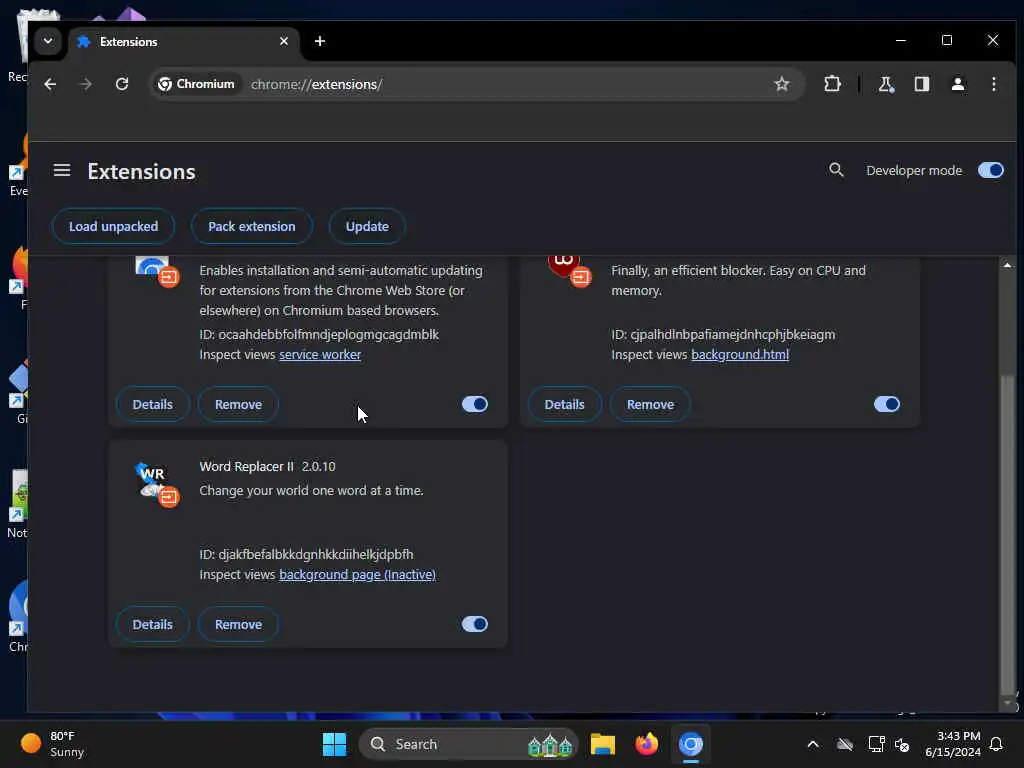Click the Chrome Web Store updater extension icon
The width and height of the screenshot is (1024, 768).
click(157, 271)
